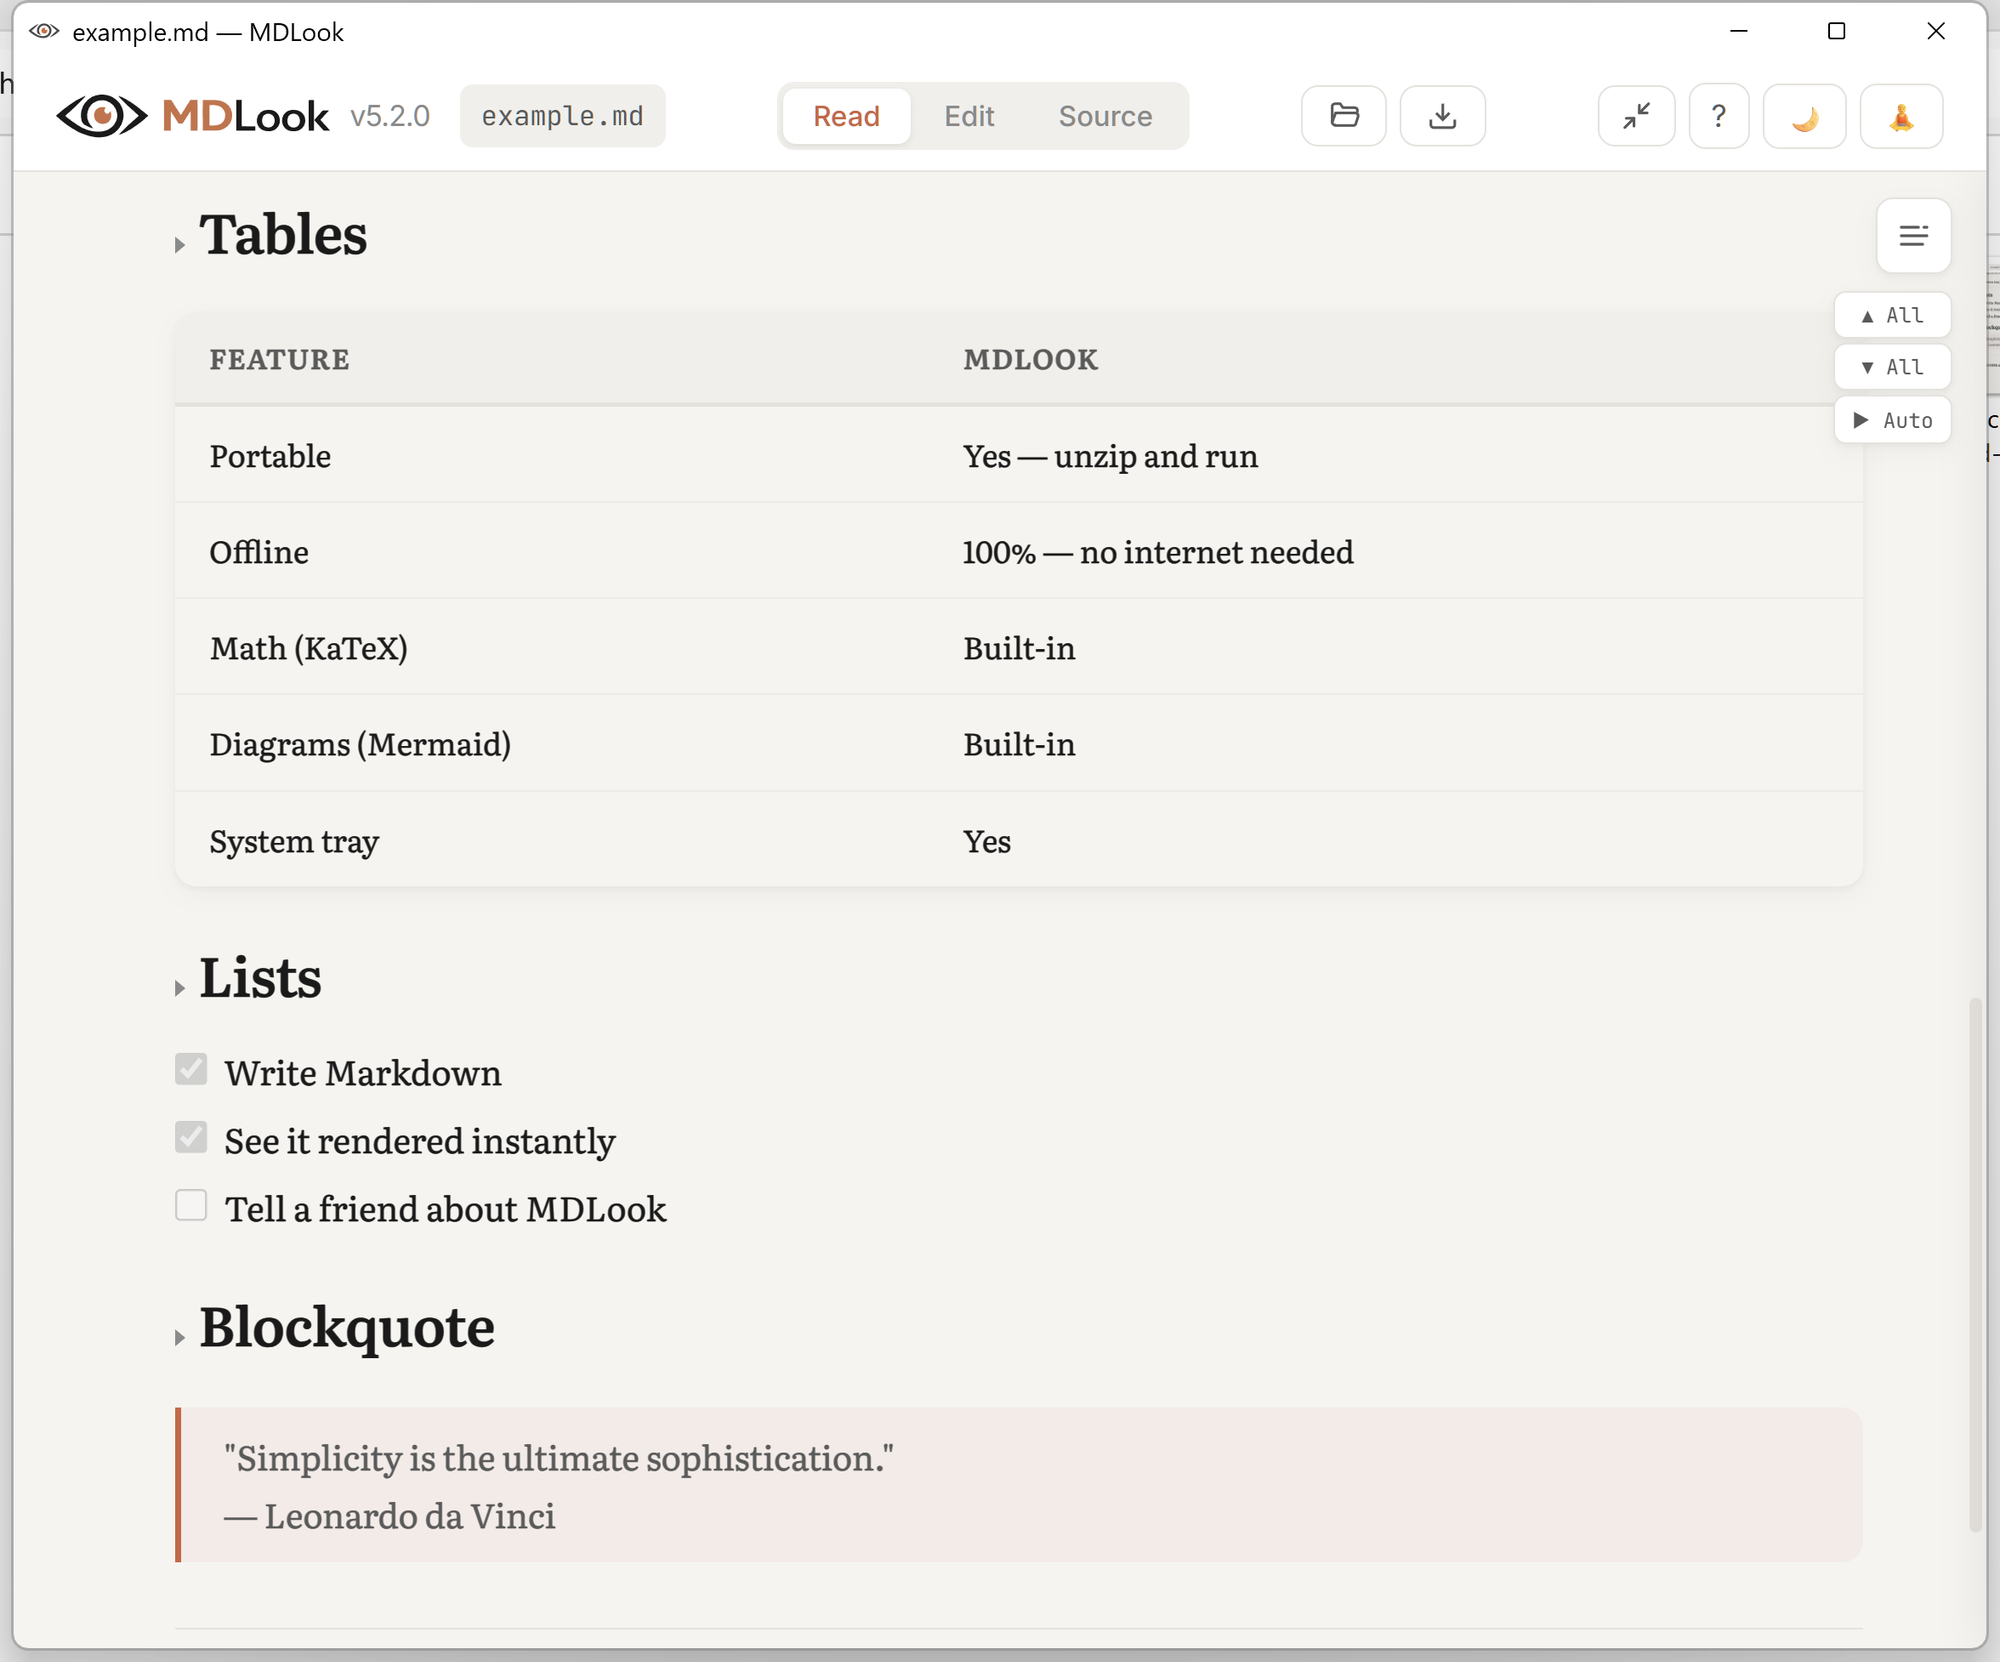Activate the meditation figure zen mode icon

tap(1901, 116)
